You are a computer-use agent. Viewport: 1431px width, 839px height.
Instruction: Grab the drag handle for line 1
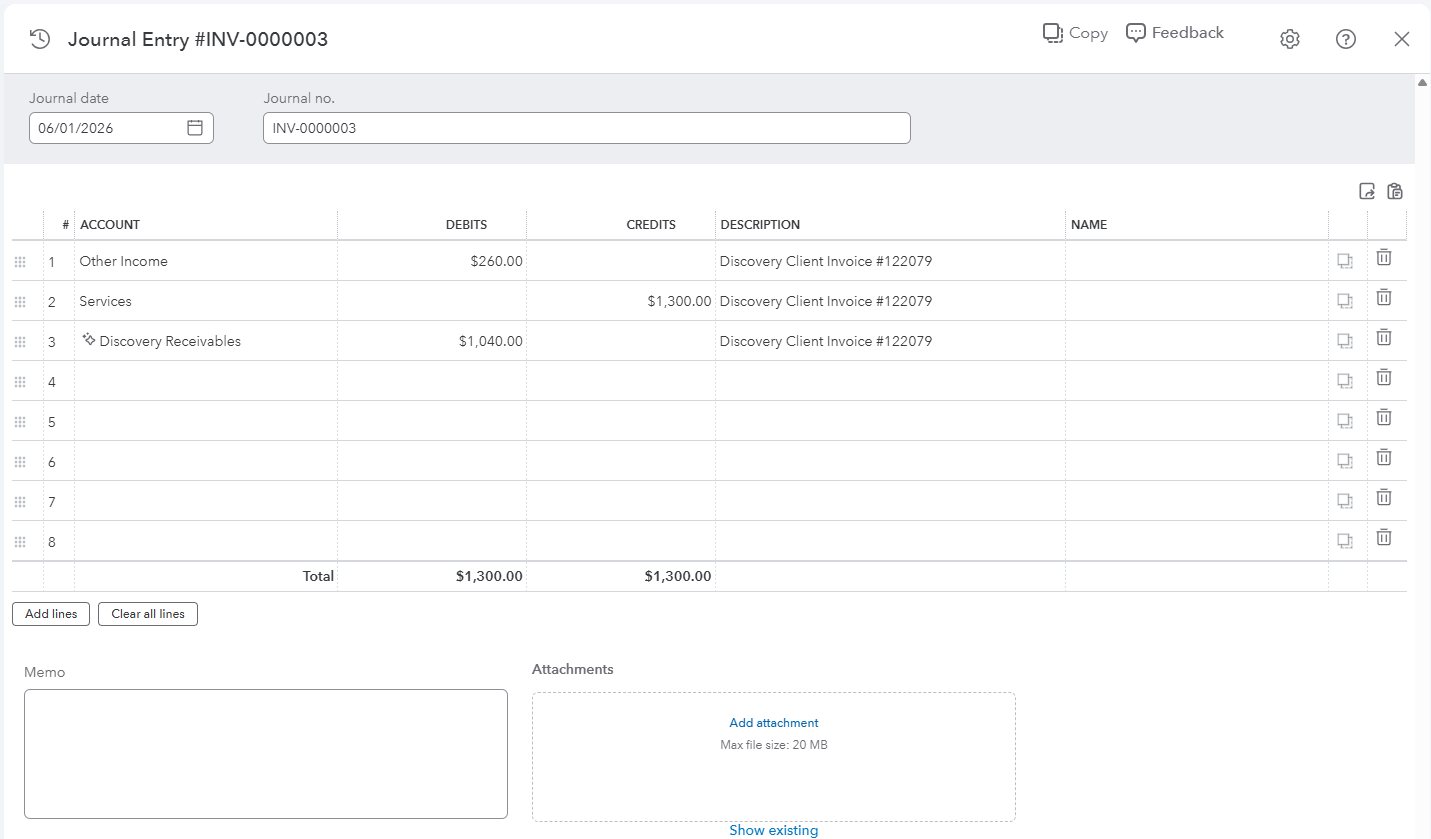pyautogui.click(x=20, y=262)
